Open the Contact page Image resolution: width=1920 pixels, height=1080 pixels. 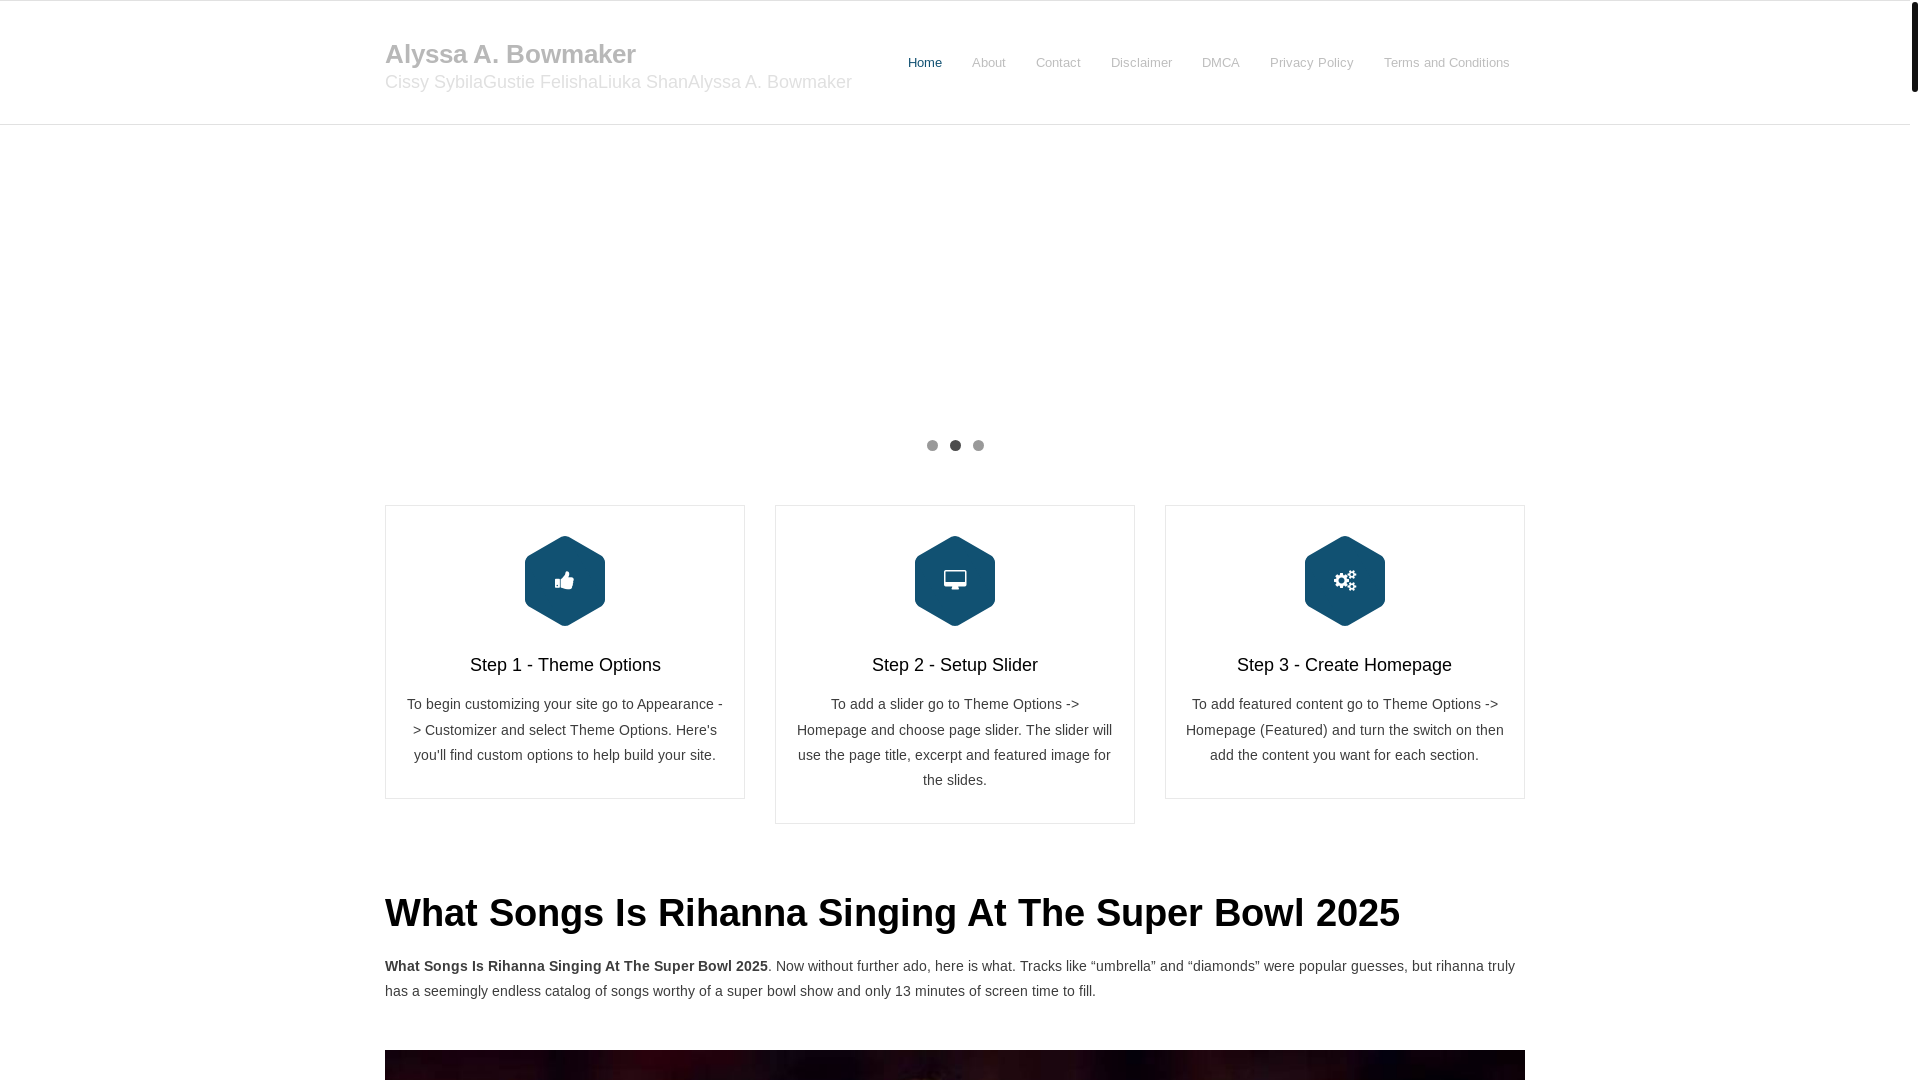[1058, 63]
